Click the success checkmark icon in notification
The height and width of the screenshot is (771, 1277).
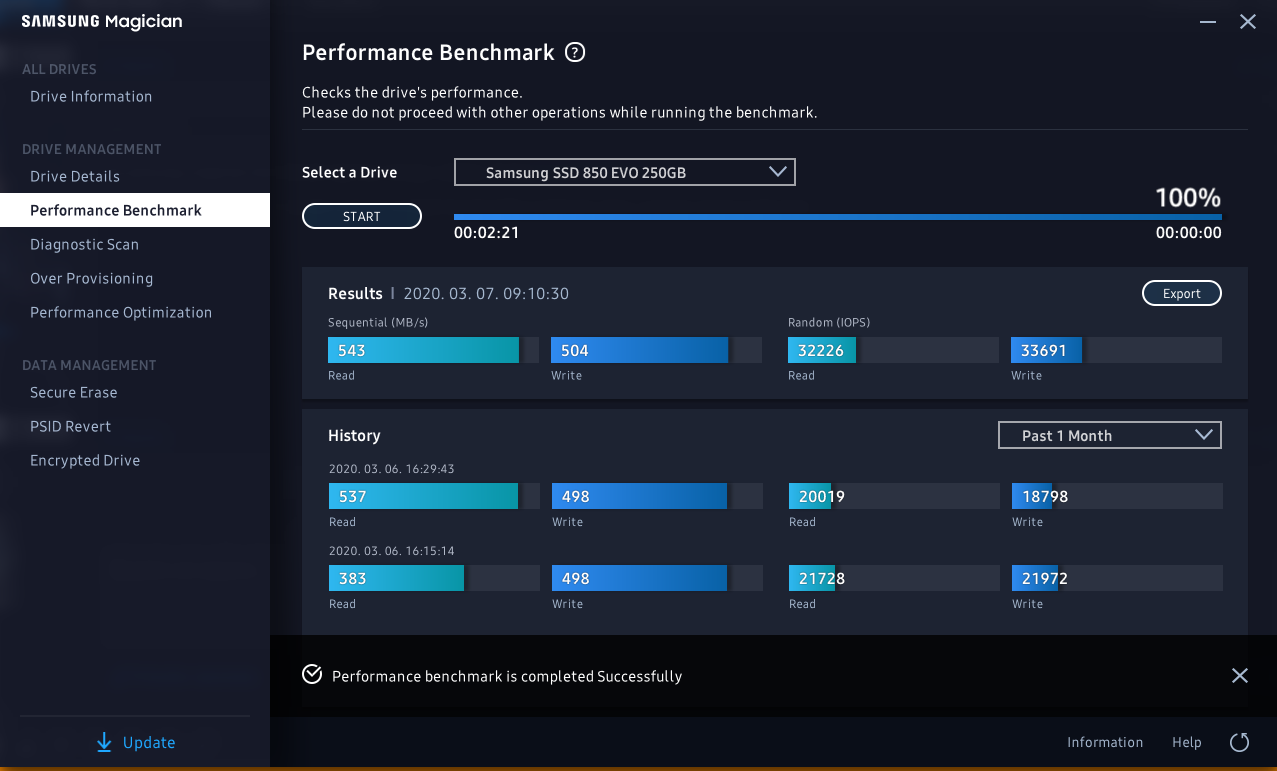pos(312,675)
